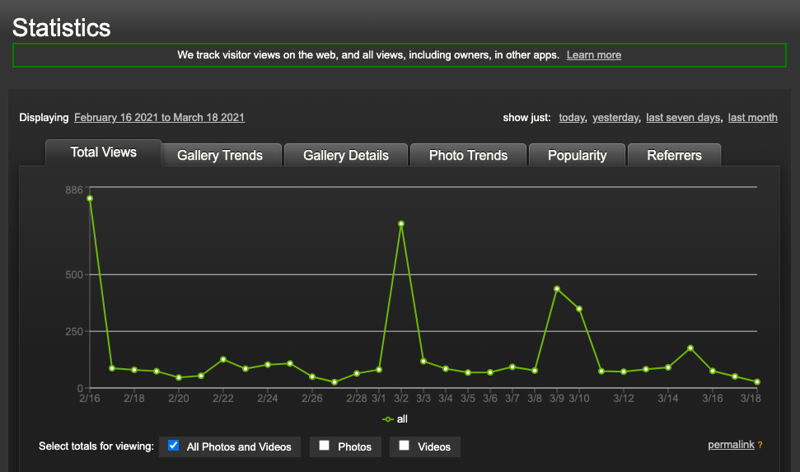This screenshot has height=472, width=800.
Task: Go to the Popularity tab
Action: tap(577, 155)
